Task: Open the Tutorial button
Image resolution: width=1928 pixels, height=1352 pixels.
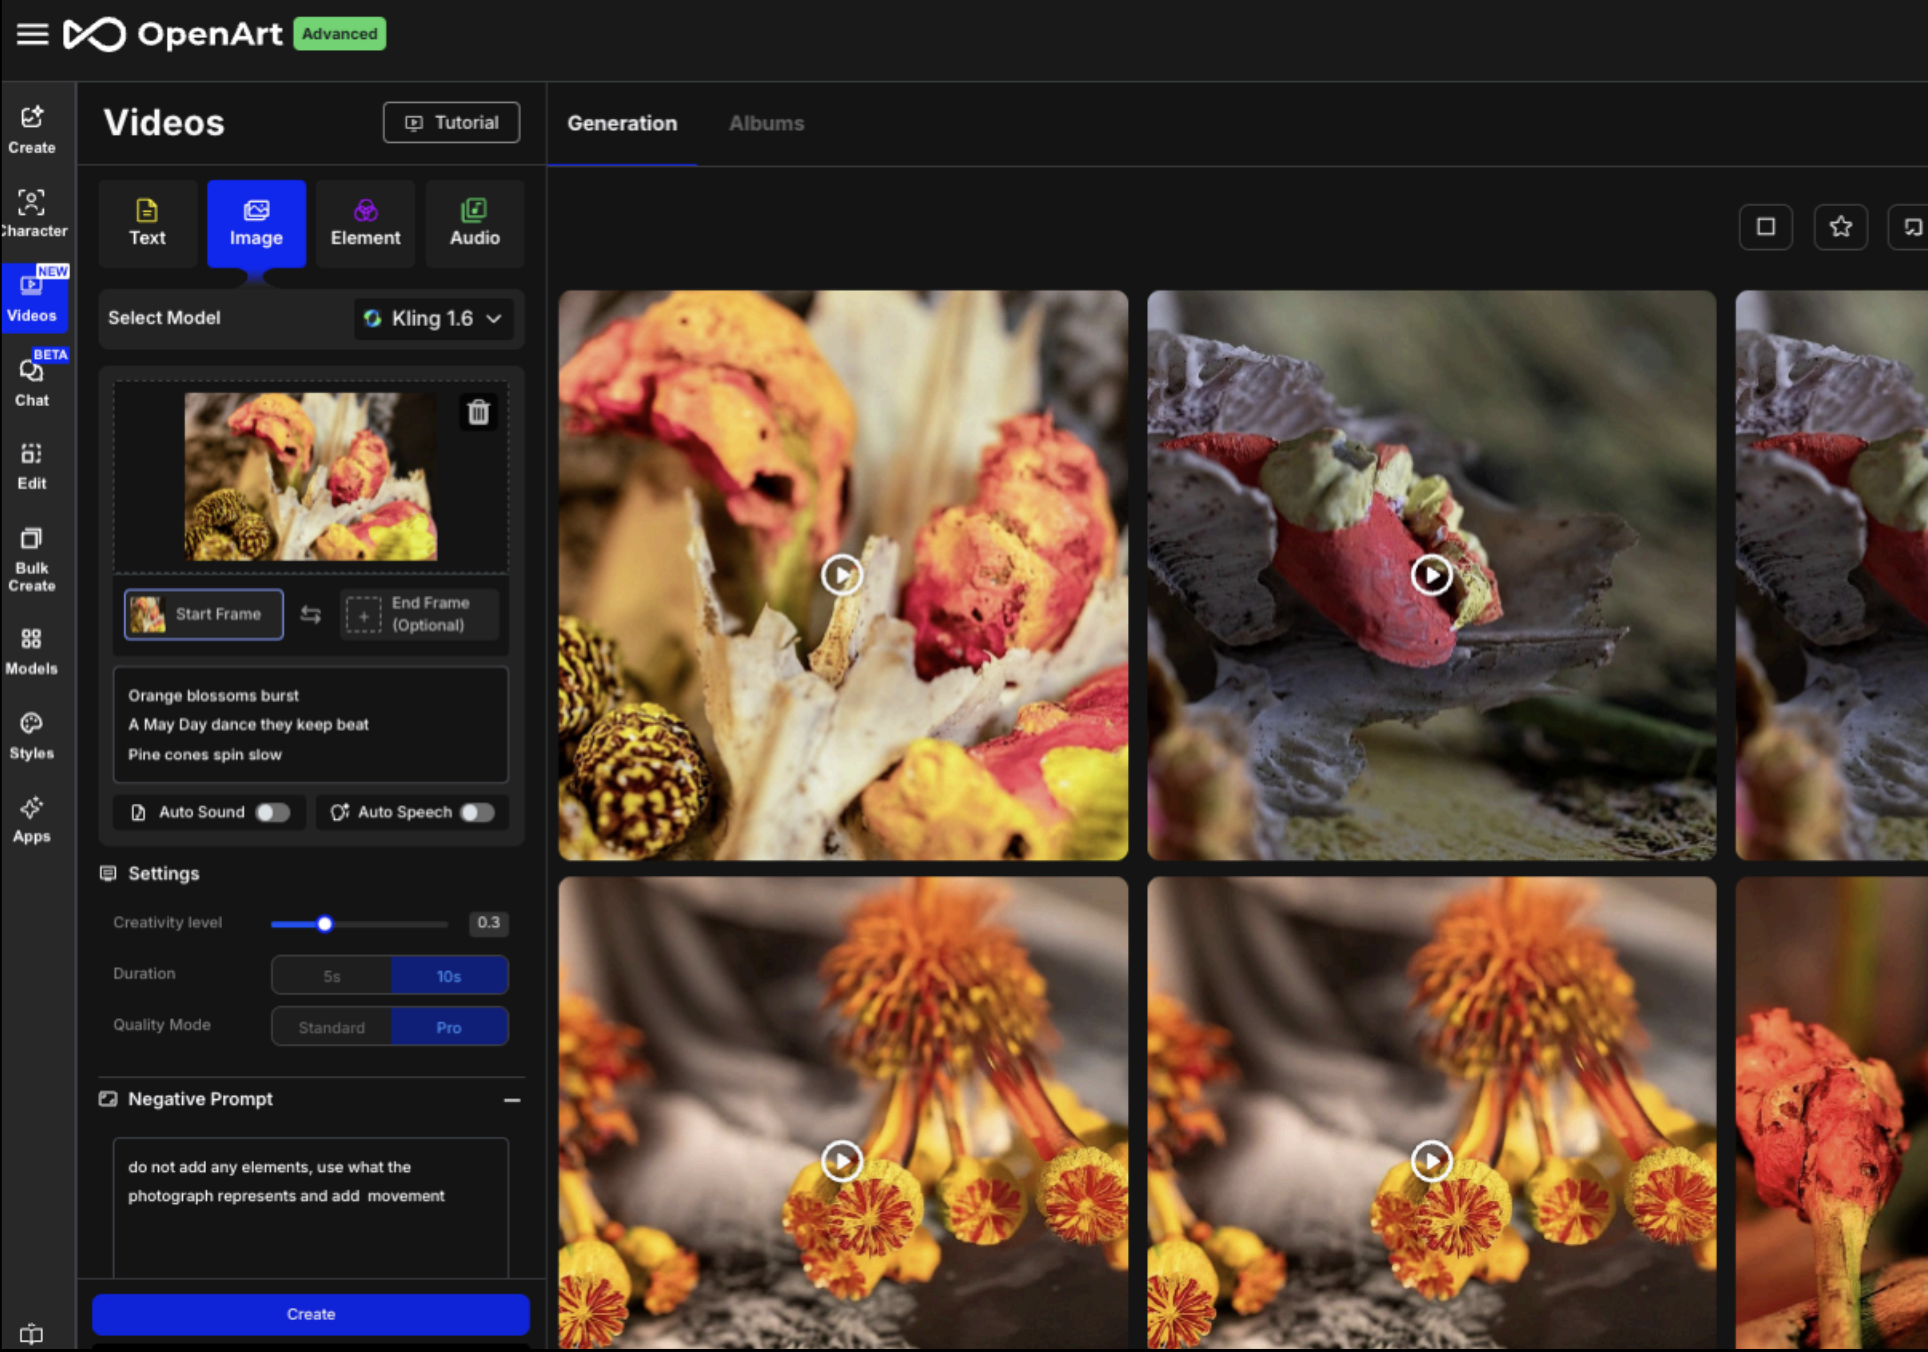Action: click(451, 122)
